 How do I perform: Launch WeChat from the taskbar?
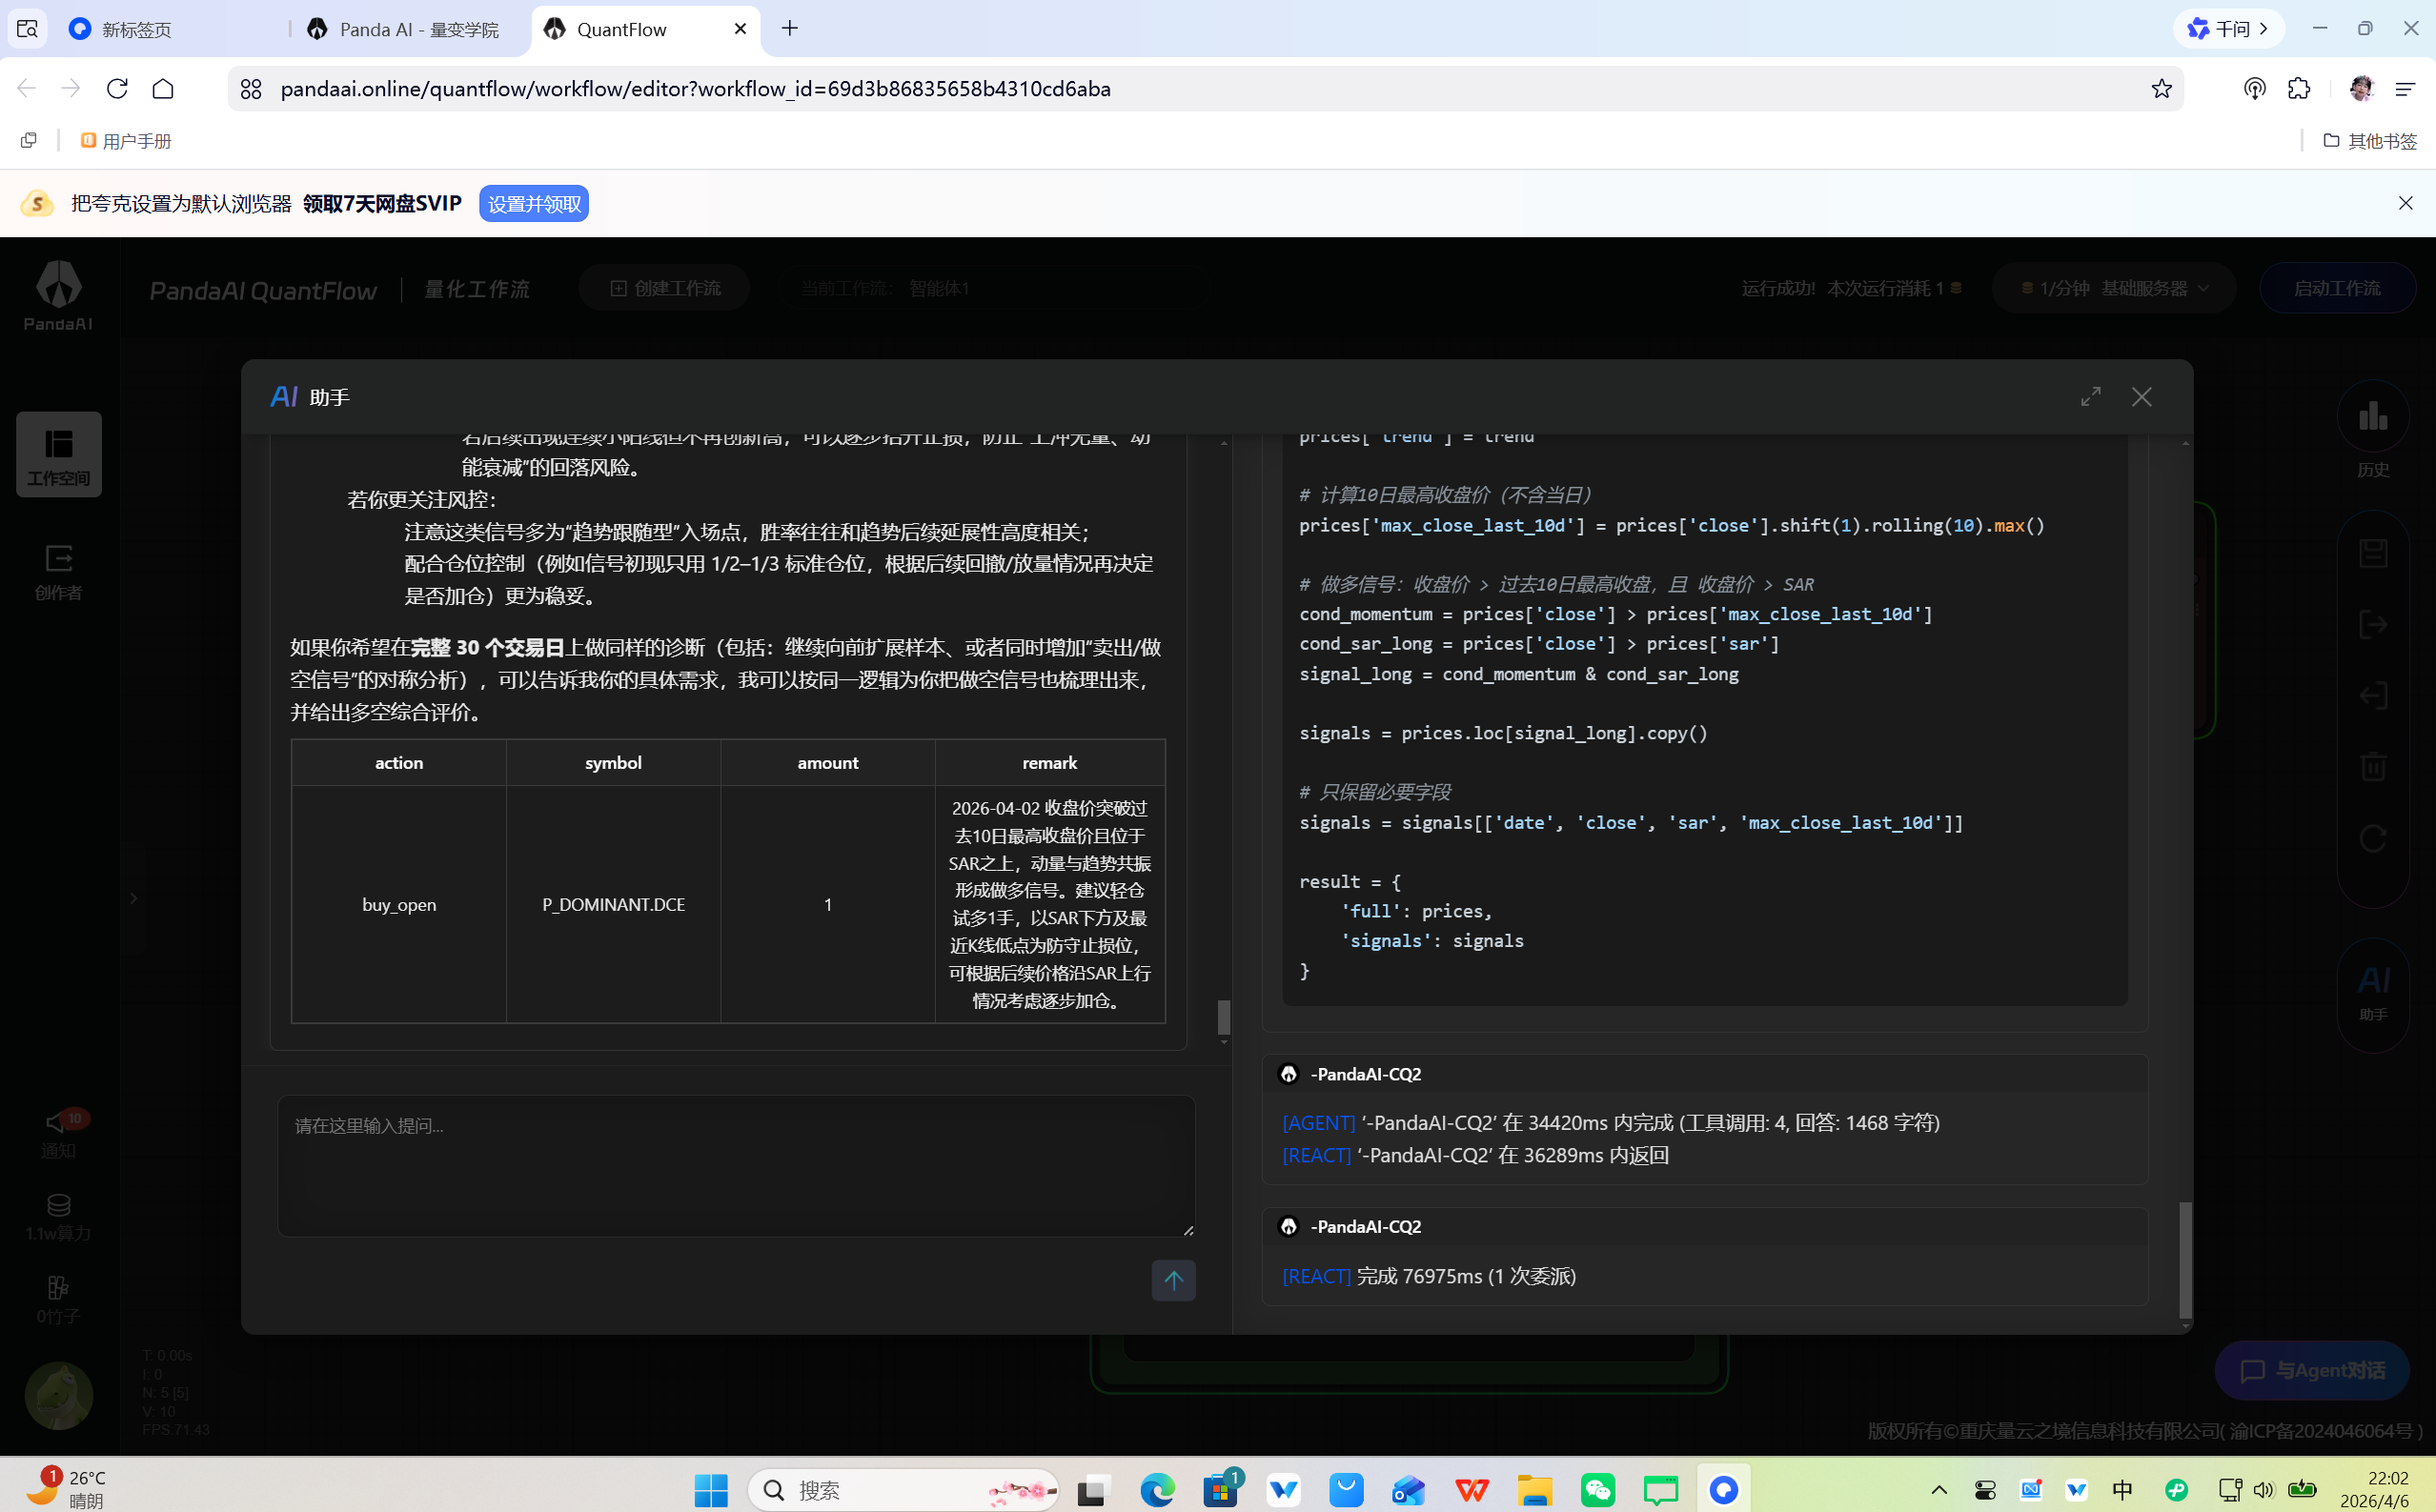pyautogui.click(x=1598, y=1490)
